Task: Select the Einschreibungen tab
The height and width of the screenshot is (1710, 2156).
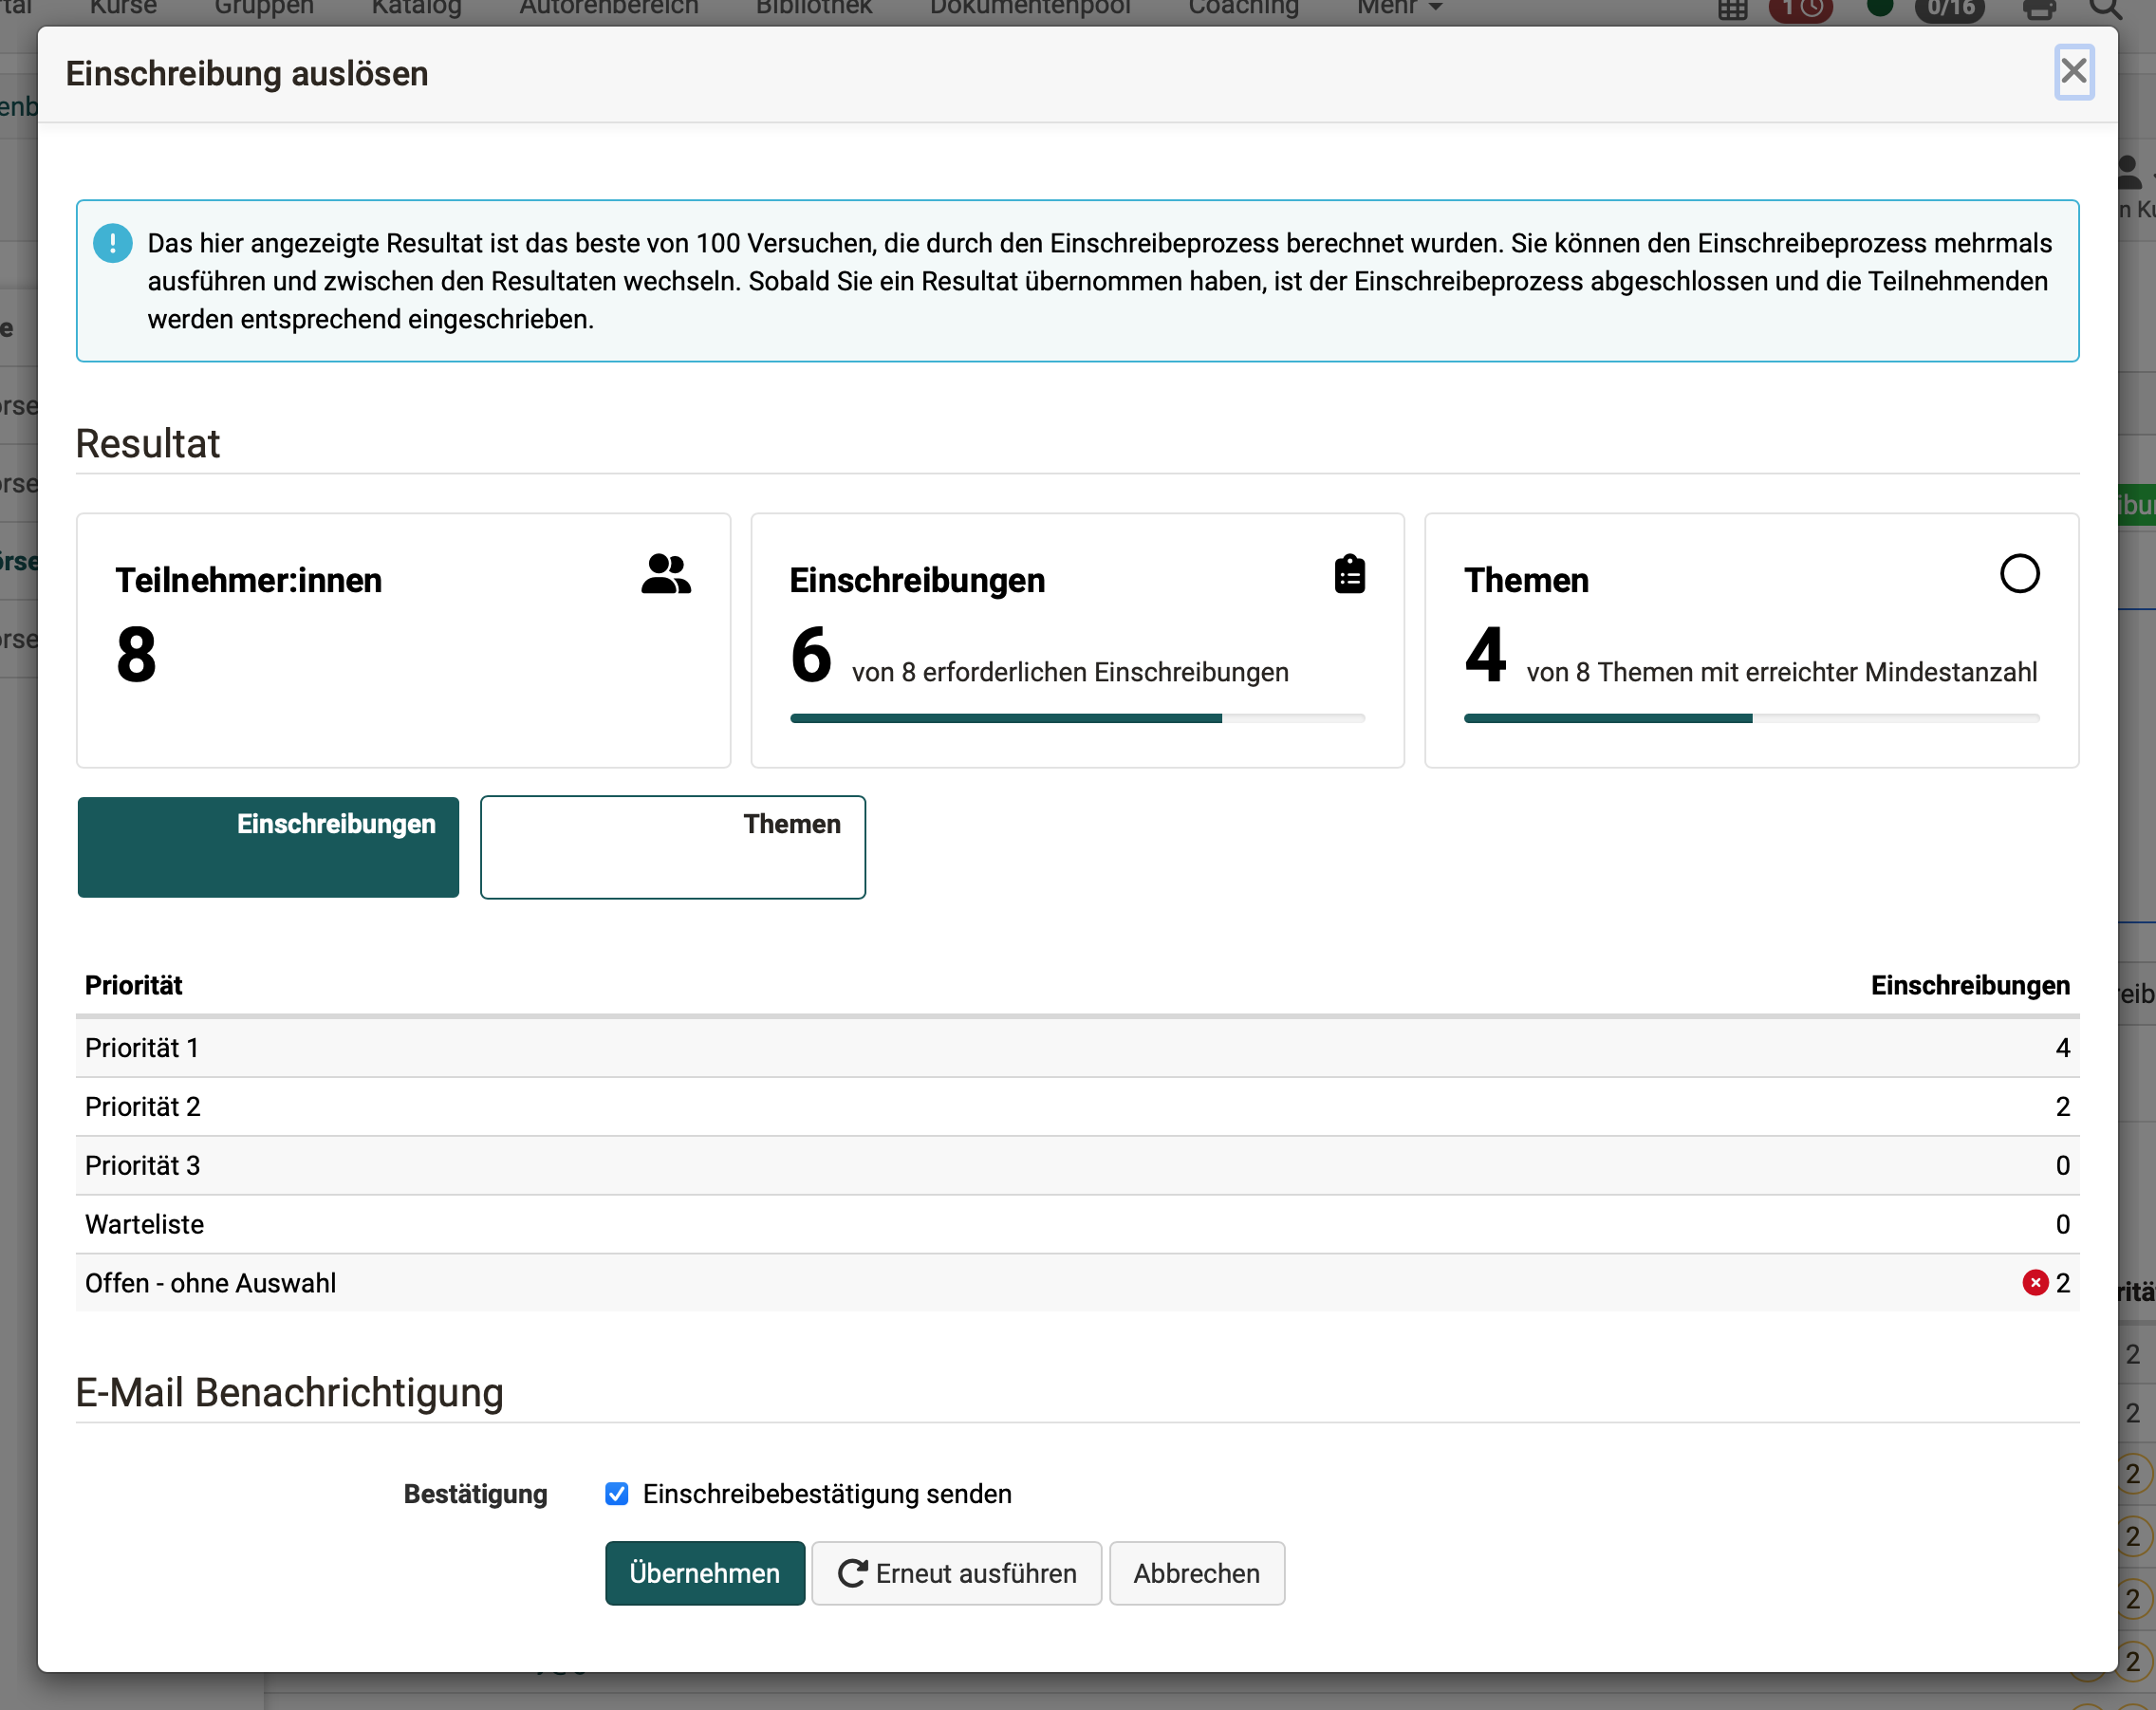Action: (268, 847)
